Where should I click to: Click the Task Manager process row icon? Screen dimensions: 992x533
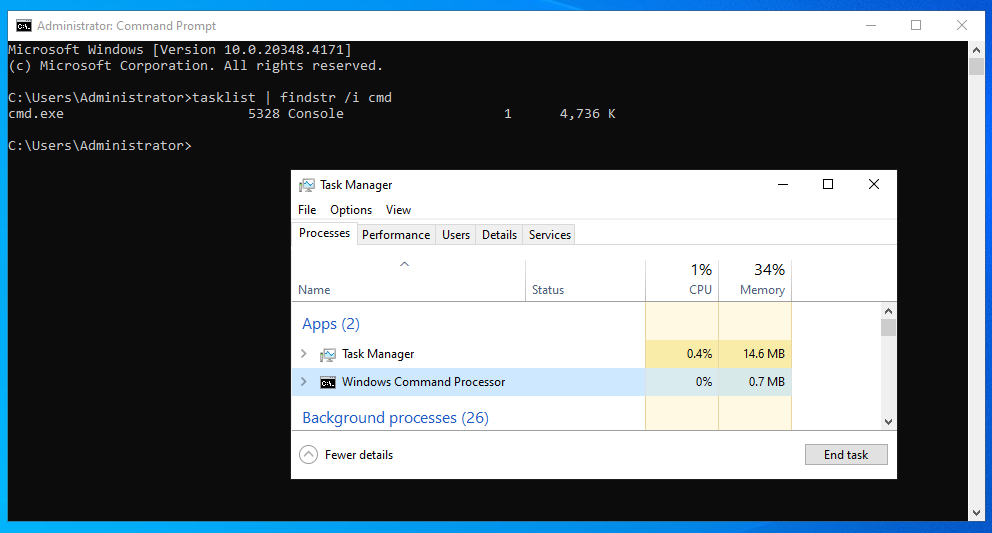tap(328, 354)
